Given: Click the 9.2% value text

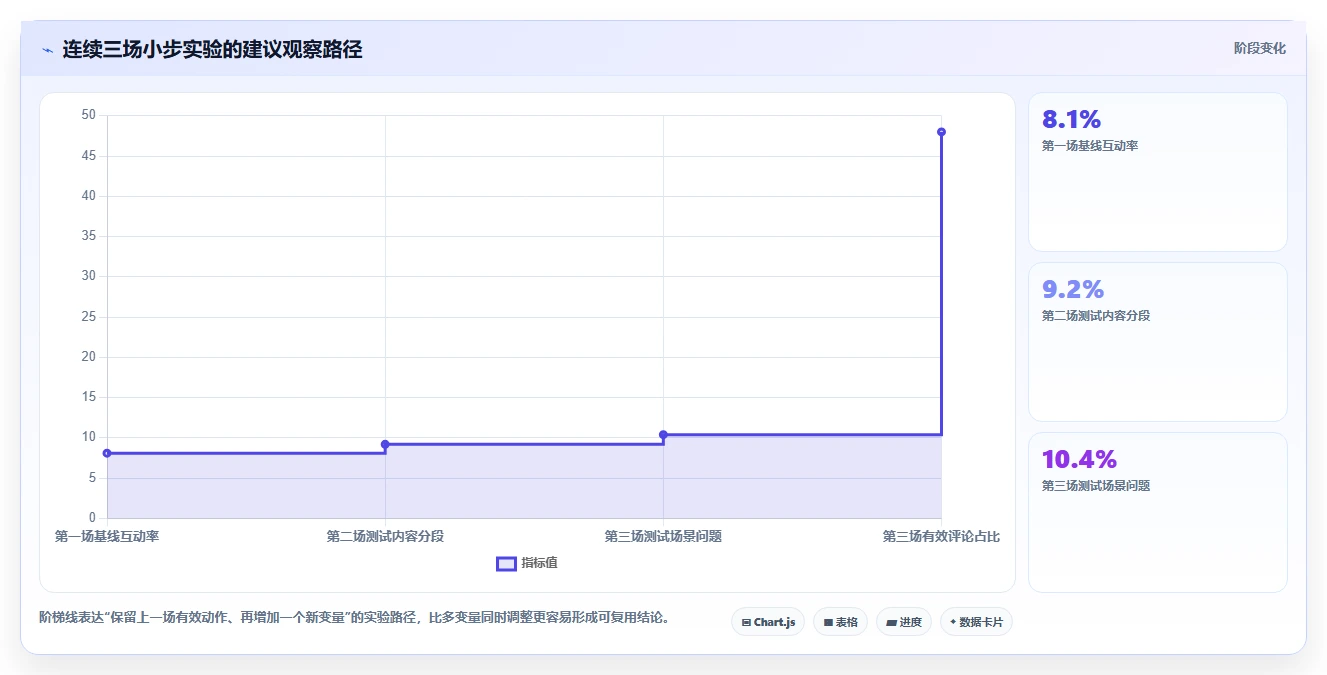Looking at the screenshot, I should [x=1073, y=290].
